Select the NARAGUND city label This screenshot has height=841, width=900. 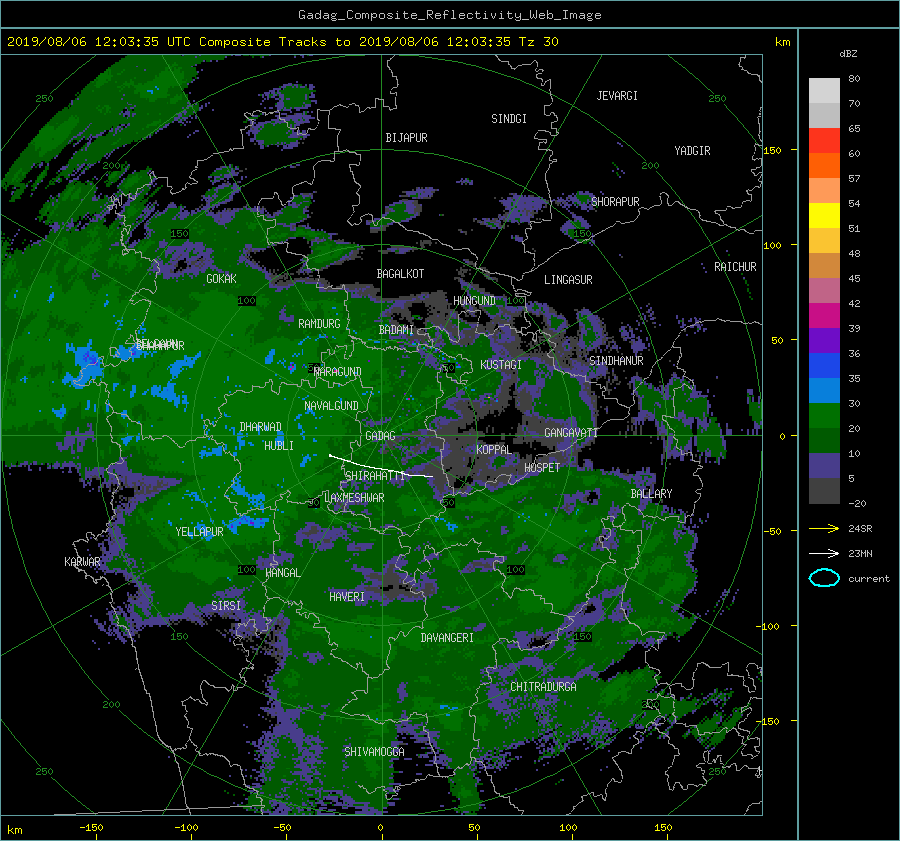point(338,372)
